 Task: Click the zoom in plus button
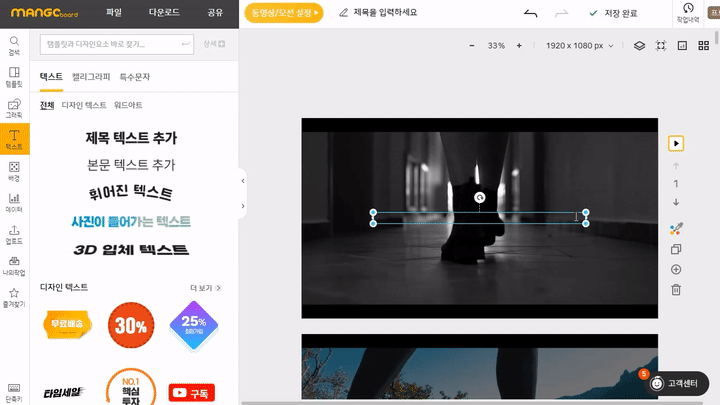519,46
